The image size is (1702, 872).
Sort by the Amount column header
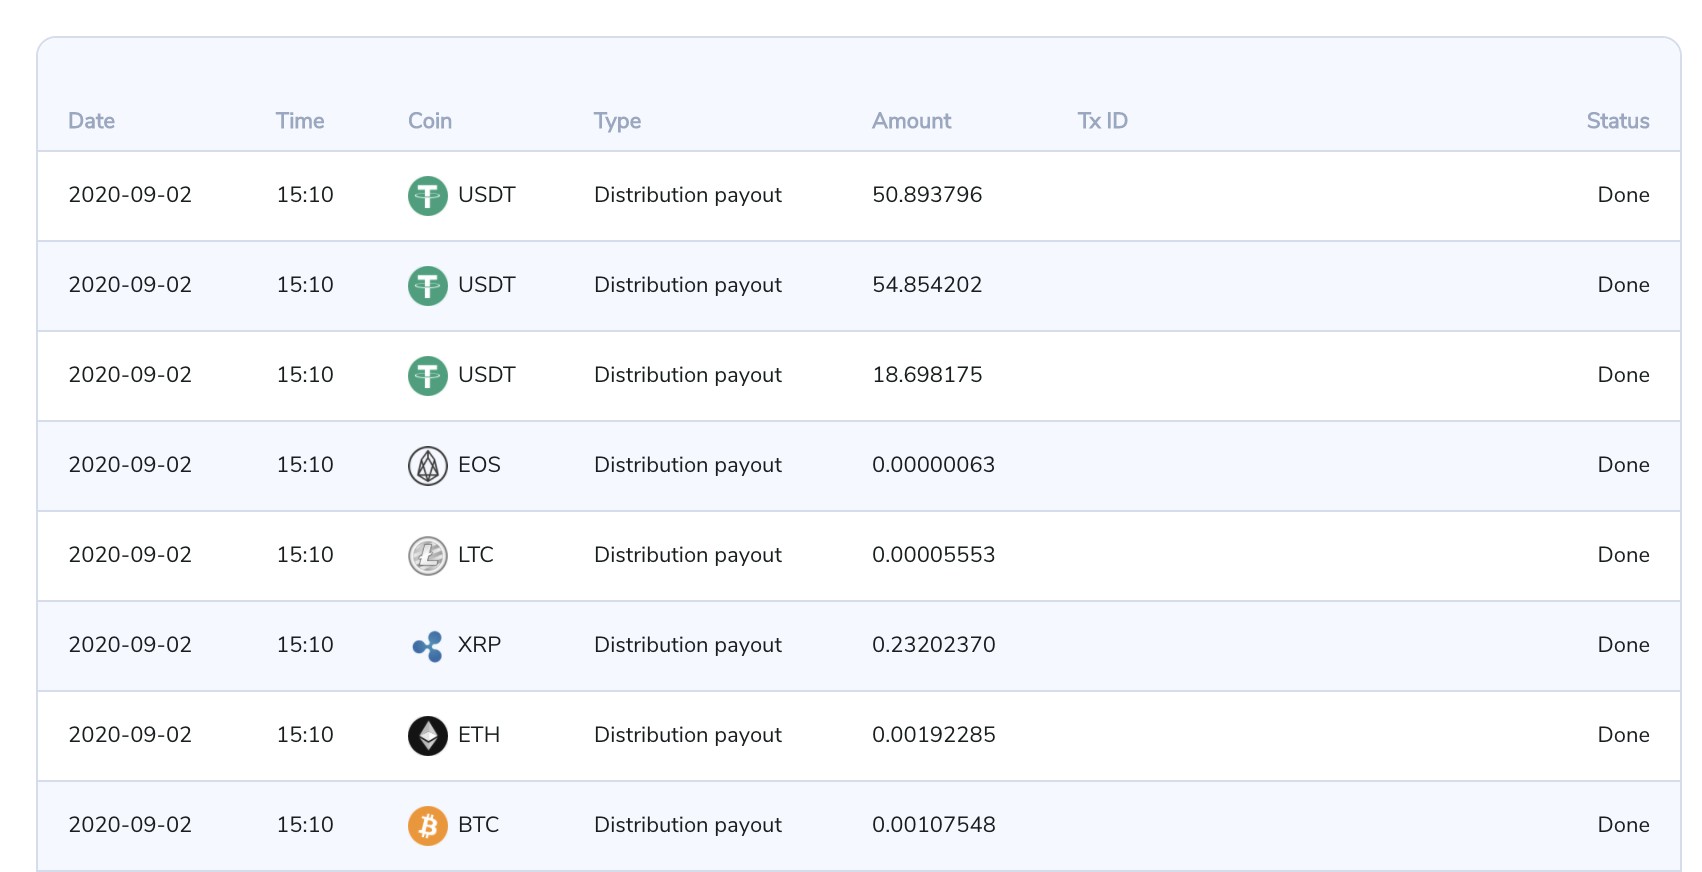pos(911,121)
